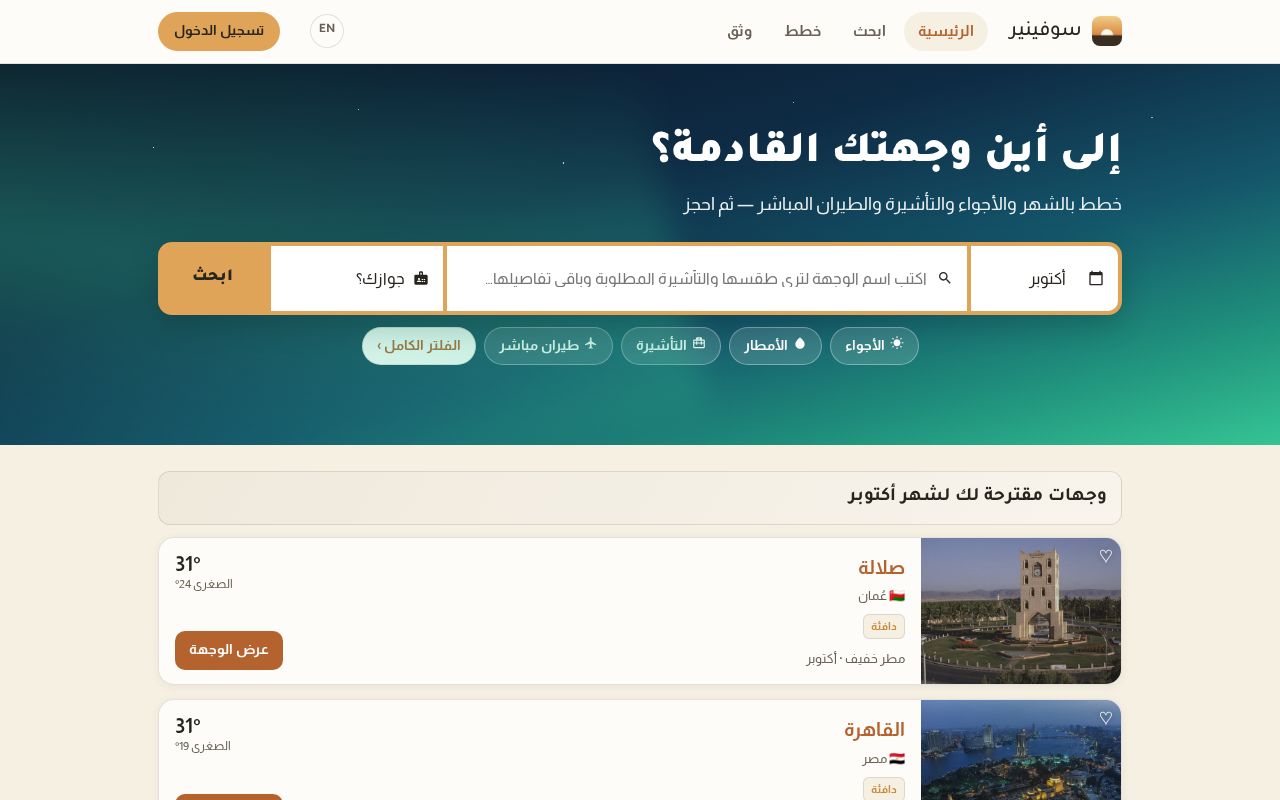Click the الصغرى 24° low temperature

204,584
